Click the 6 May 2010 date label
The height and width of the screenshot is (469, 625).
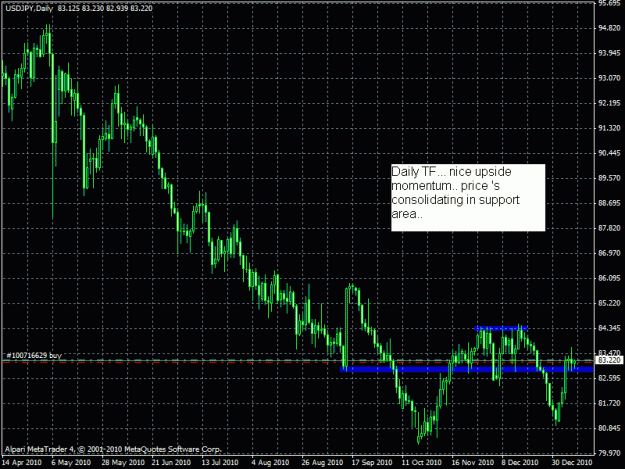click(x=71, y=463)
